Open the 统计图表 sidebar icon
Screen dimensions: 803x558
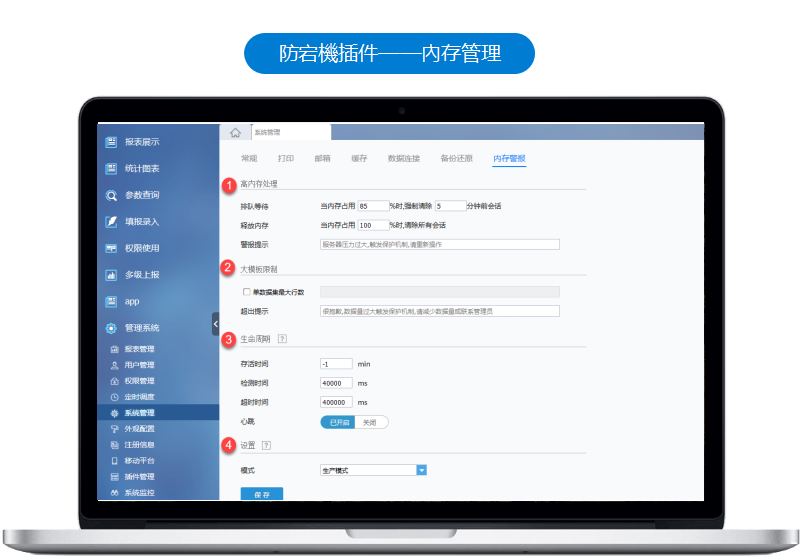111,168
